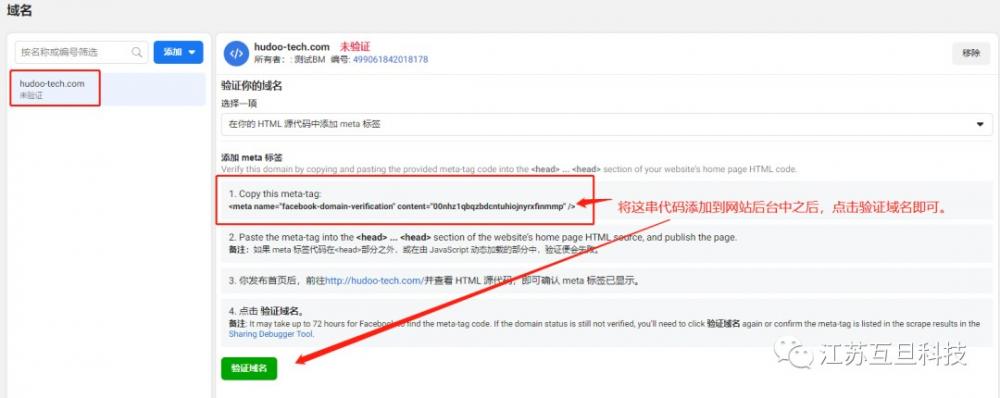
Task: Click the 所有者 测试BM owner text
Action: pos(290,59)
